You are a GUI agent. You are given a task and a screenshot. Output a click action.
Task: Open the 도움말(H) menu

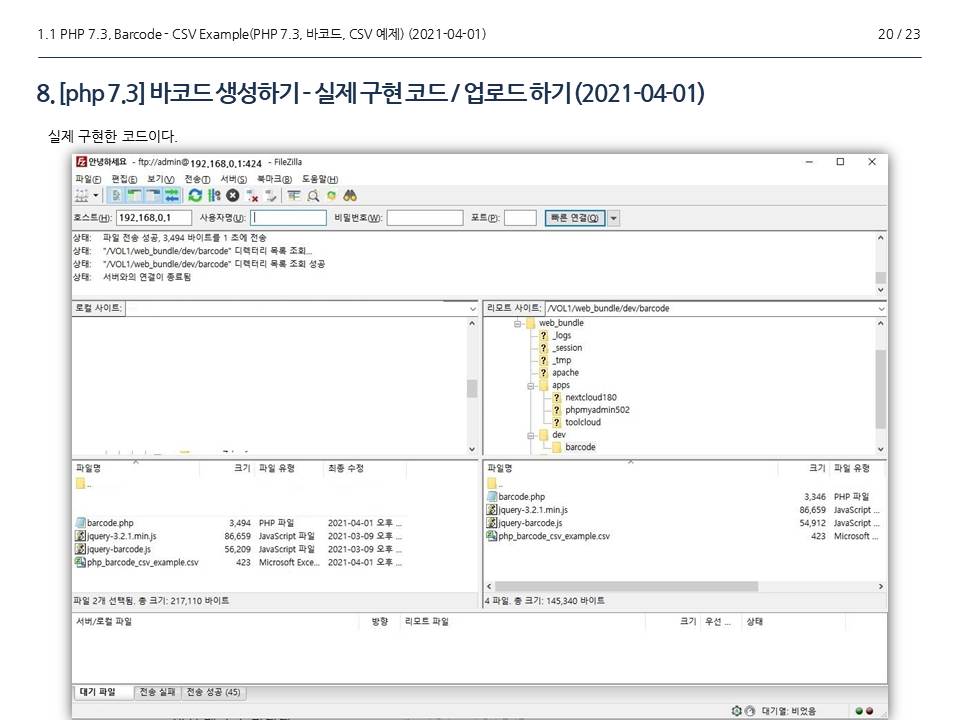coord(320,179)
